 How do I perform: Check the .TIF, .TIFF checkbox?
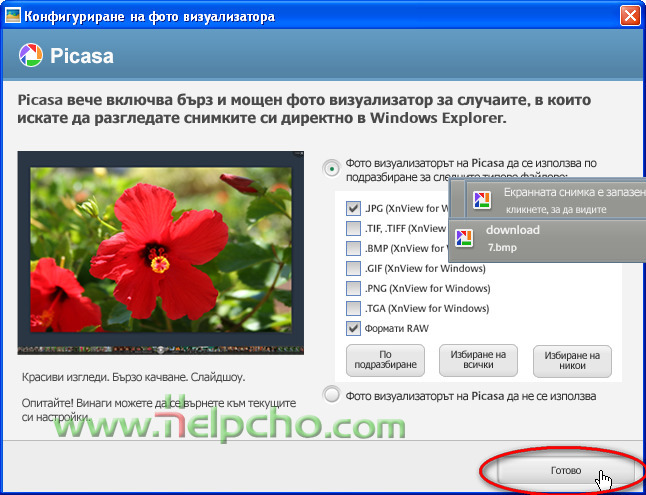pos(353,228)
